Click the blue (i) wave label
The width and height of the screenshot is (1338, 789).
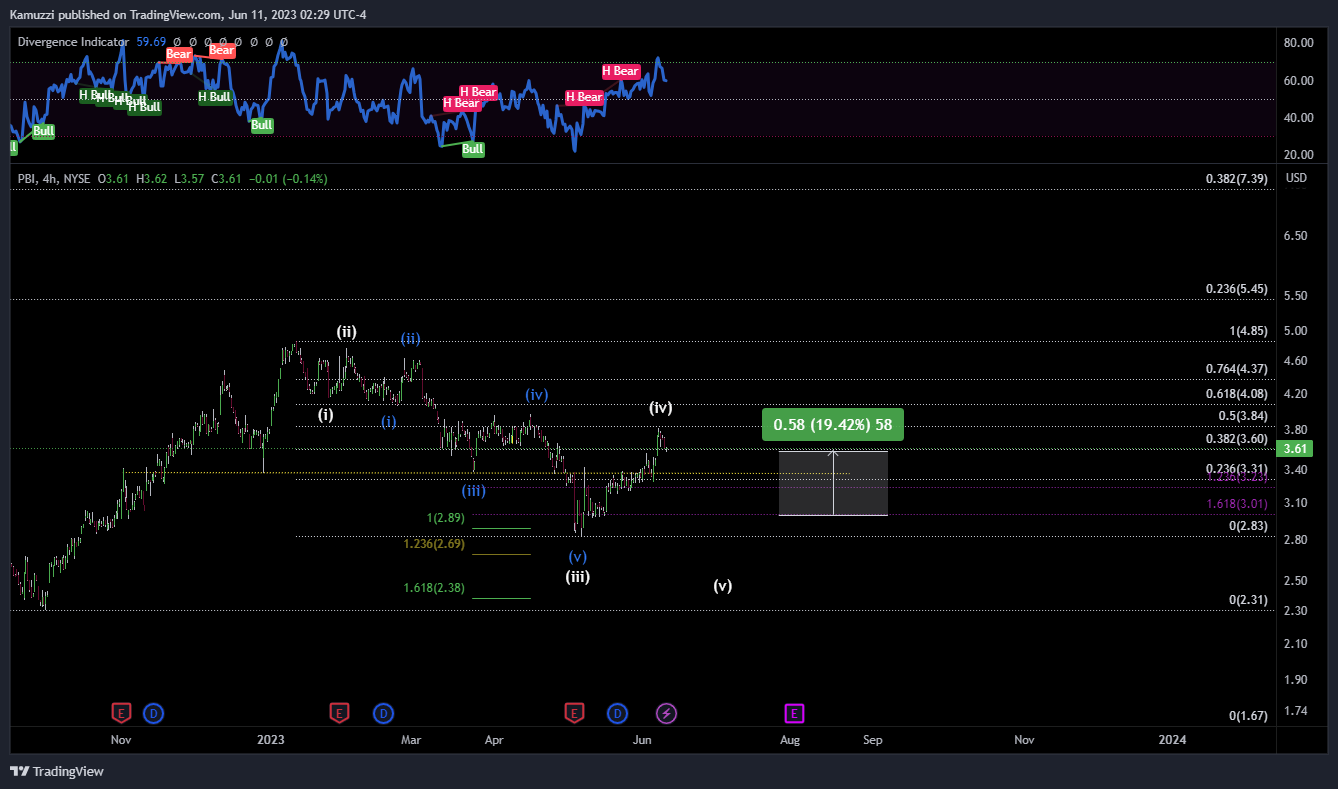tap(388, 422)
